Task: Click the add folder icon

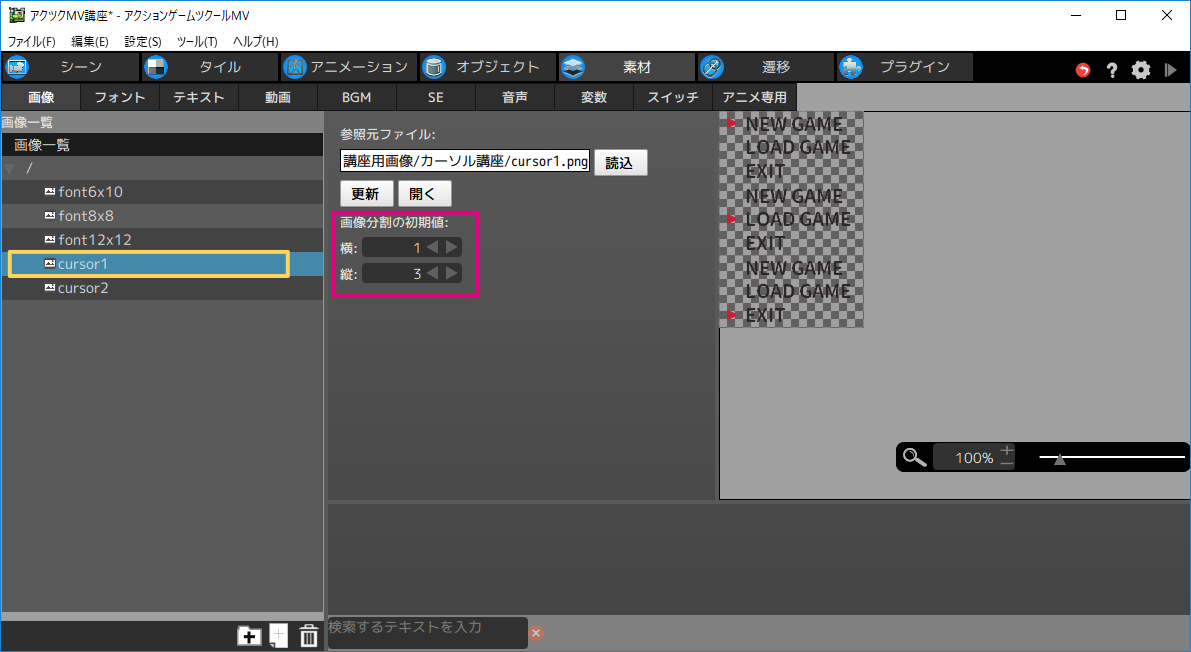Action: [x=248, y=635]
